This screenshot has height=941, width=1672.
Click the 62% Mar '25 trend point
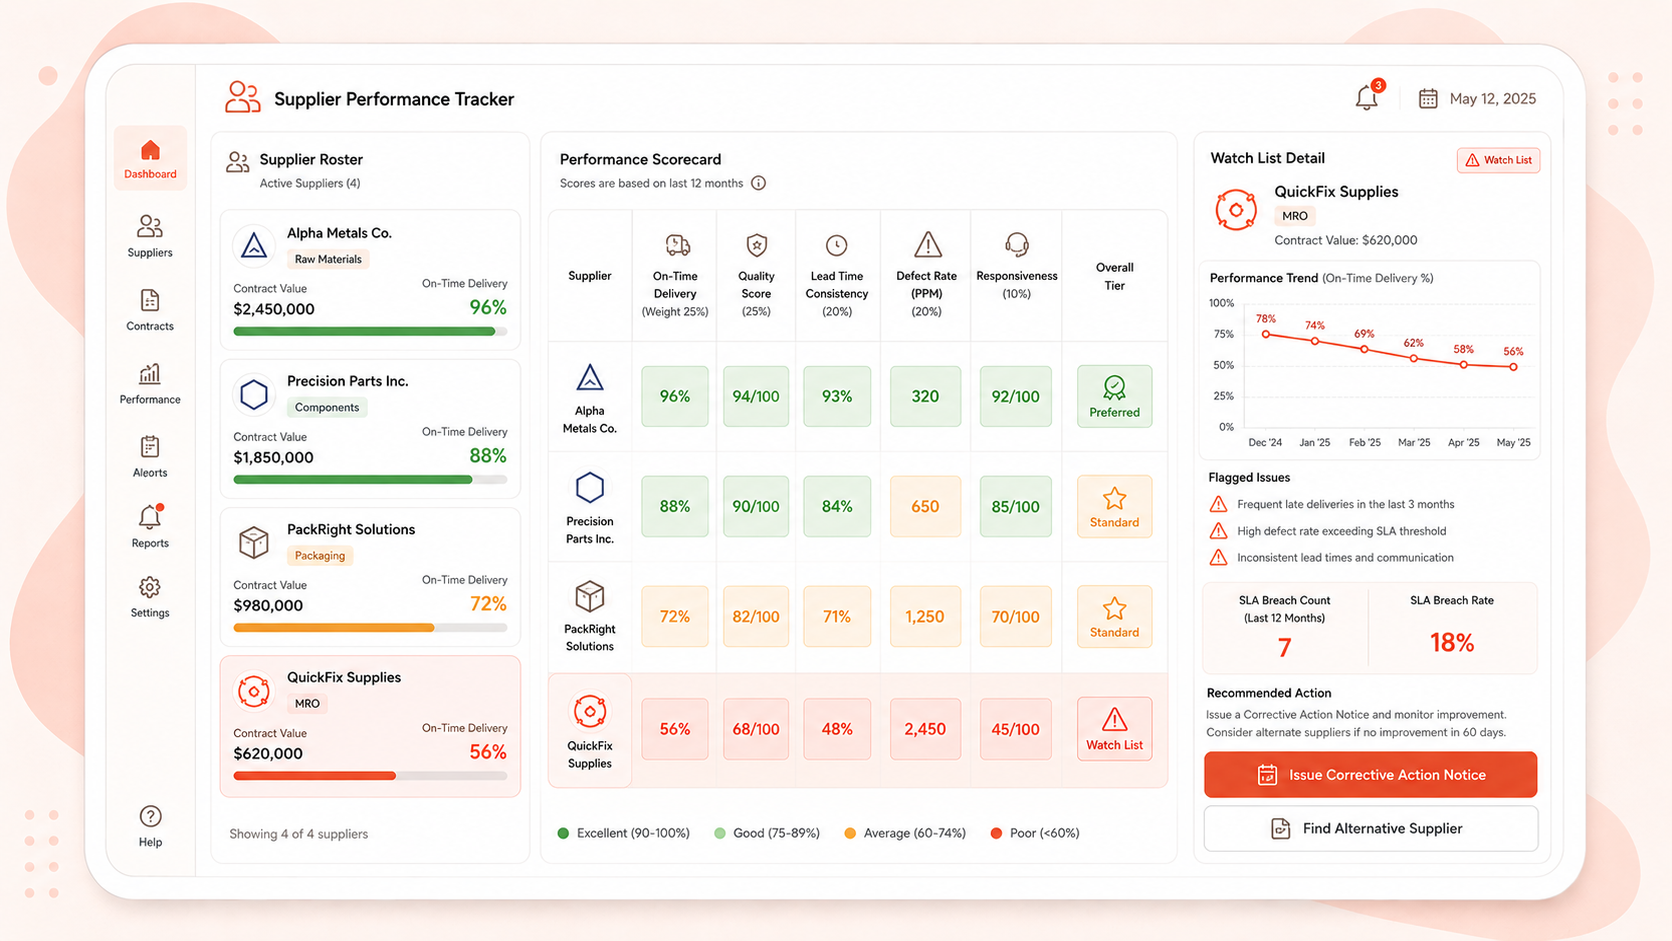click(1414, 358)
